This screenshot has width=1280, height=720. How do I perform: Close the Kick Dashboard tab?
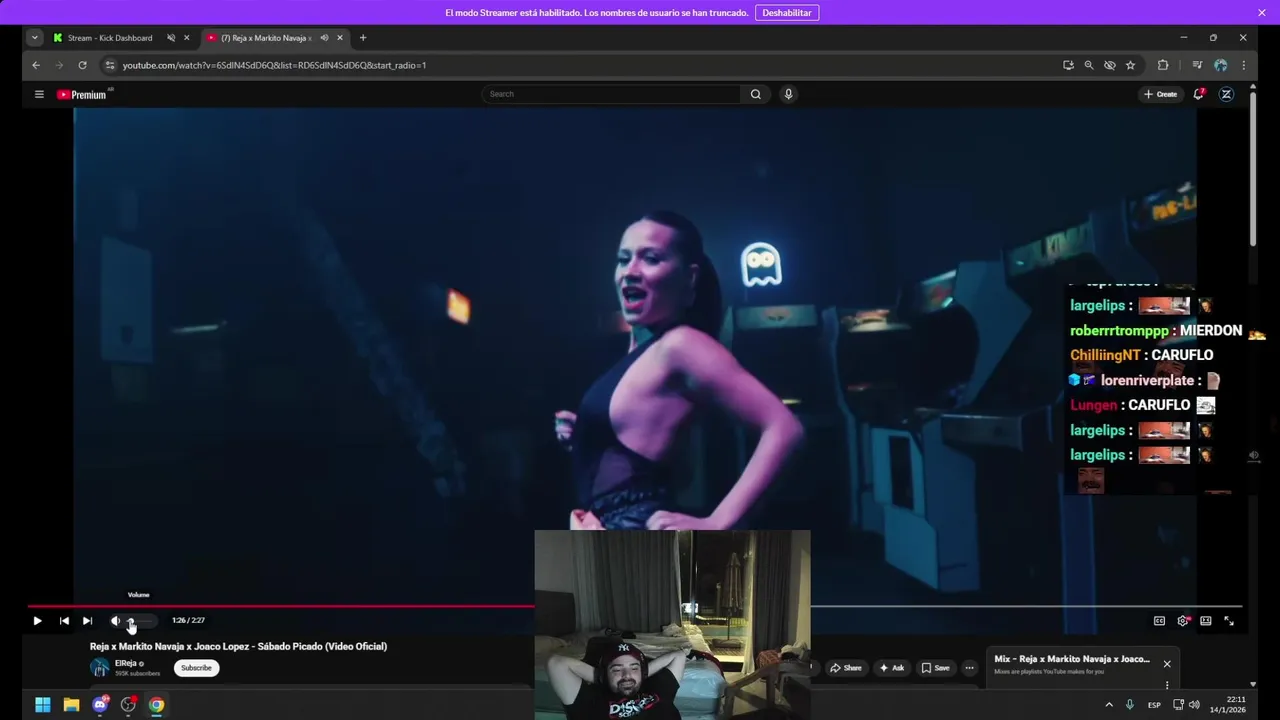coord(186,38)
